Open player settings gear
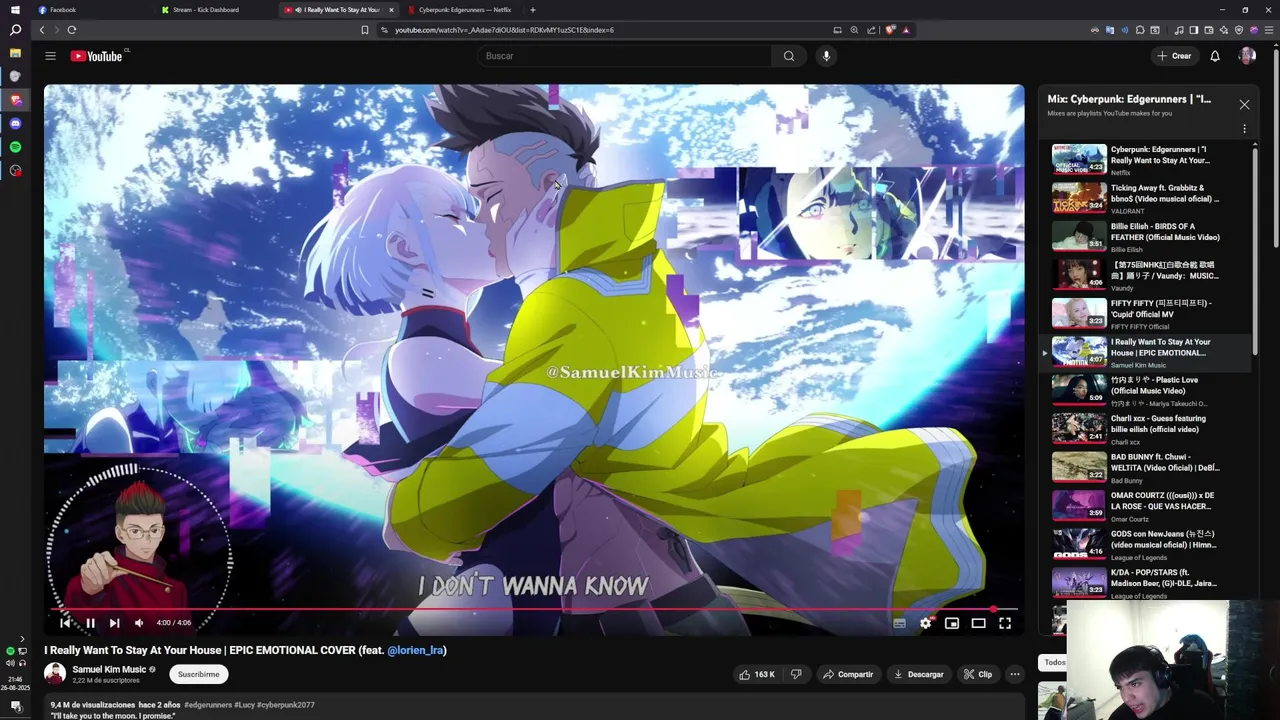 [925, 623]
